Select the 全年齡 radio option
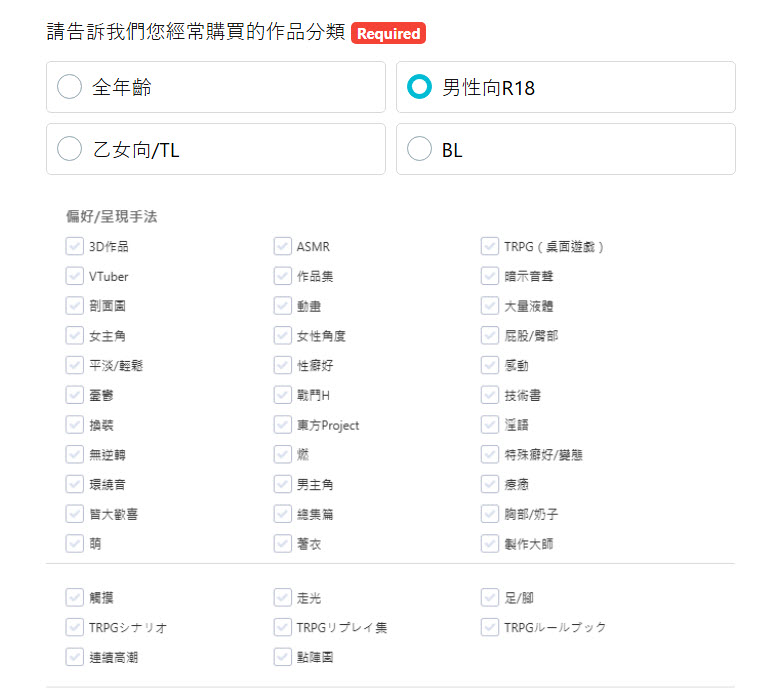 point(70,88)
